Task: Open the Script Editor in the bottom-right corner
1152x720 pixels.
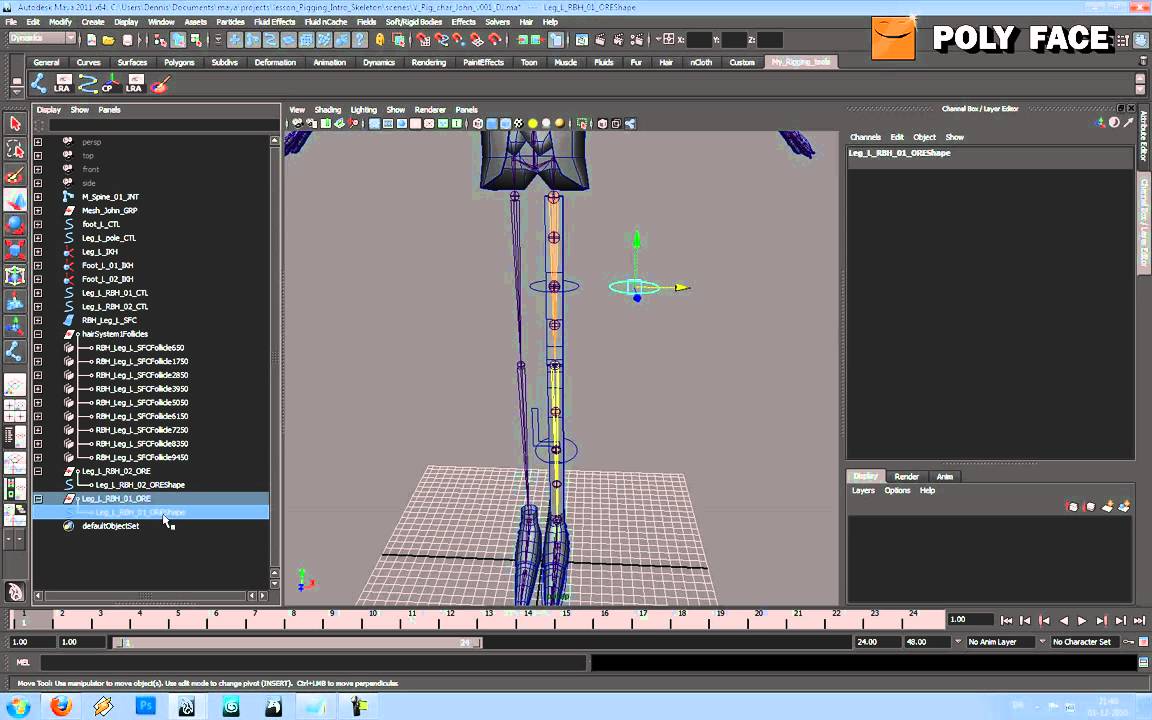Action: 1142,663
